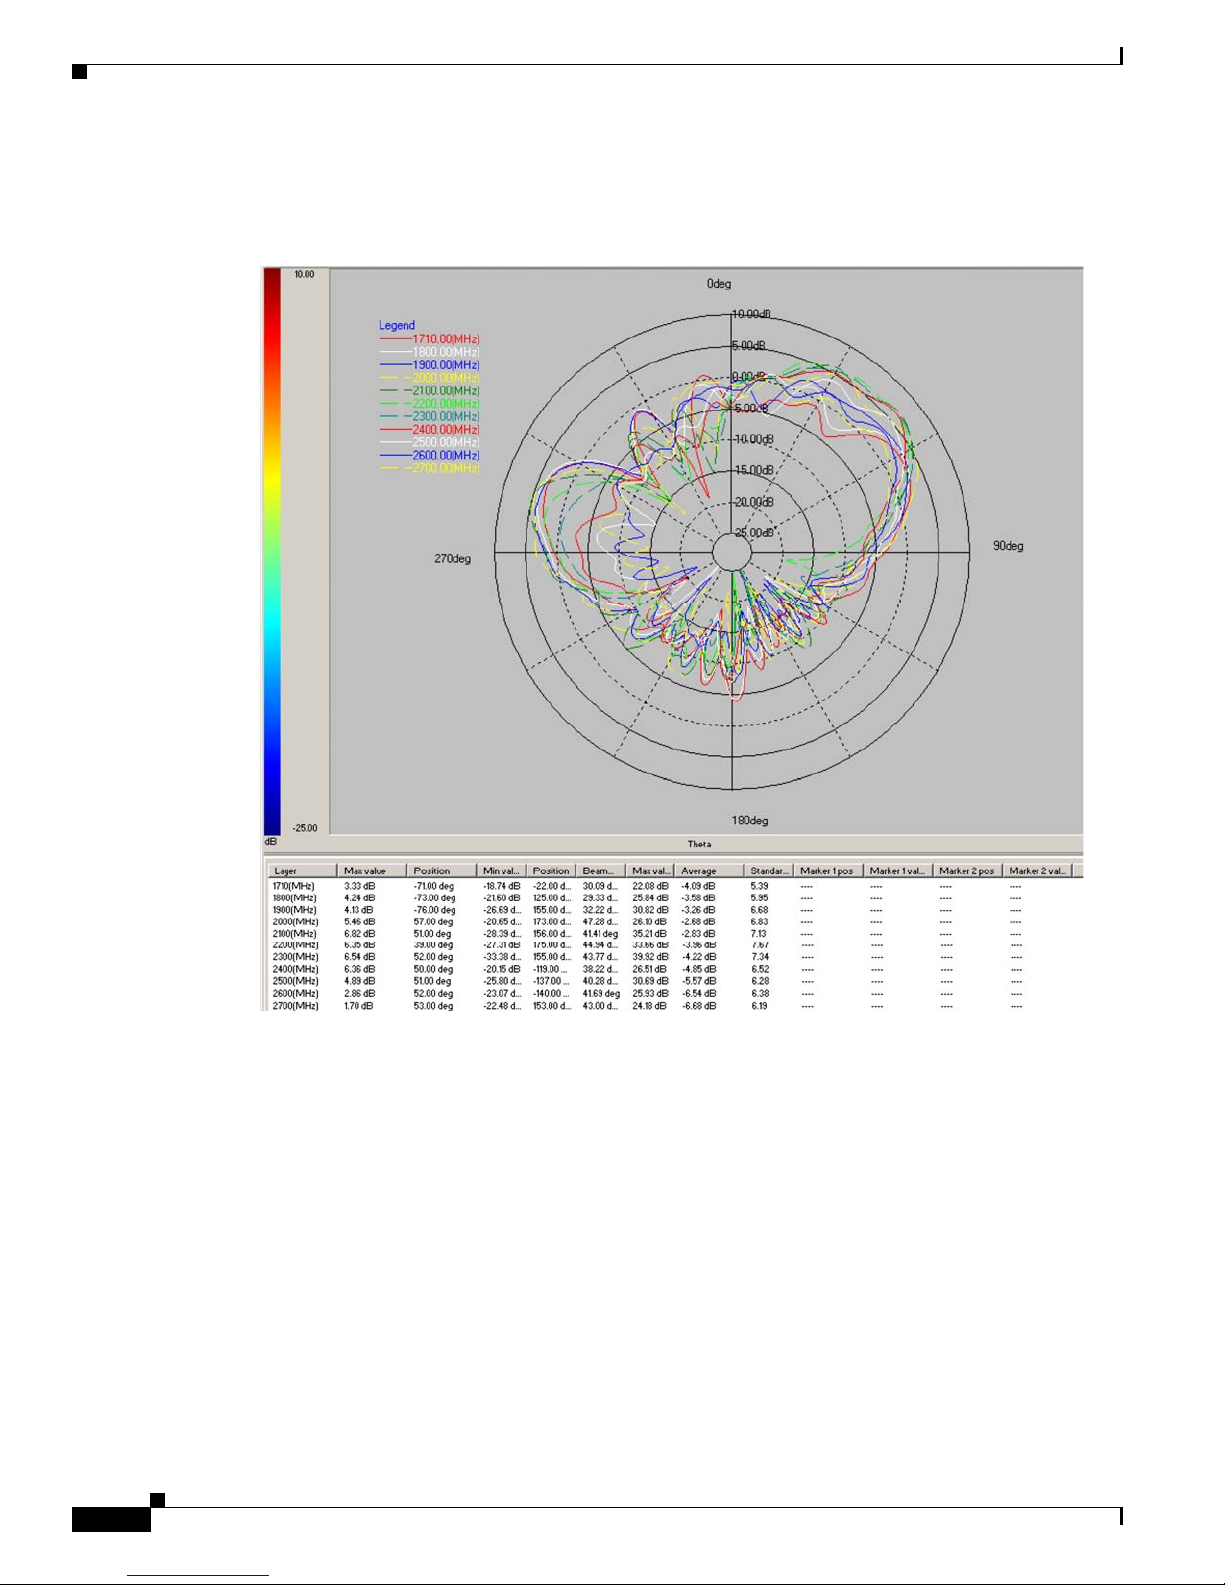Image resolution: width=1225 pixels, height=1585 pixels.
Task: Click the Theta axis label below the plot
Action: tap(699, 844)
